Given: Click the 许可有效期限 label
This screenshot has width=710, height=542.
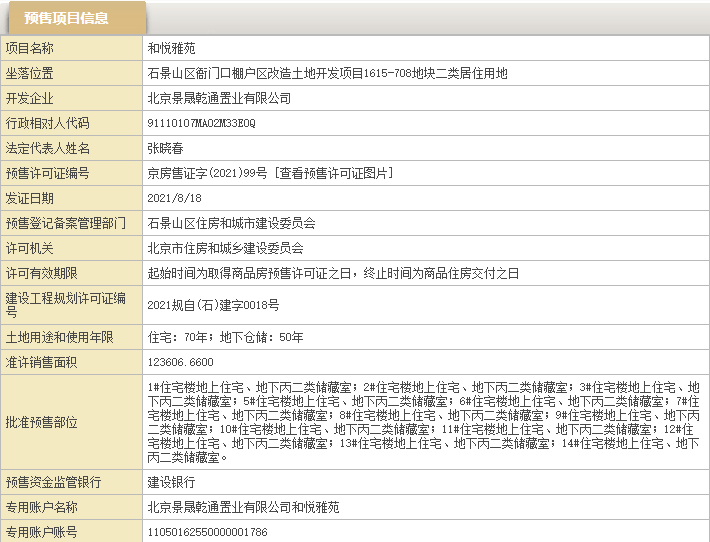Looking at the screenshot, I should [42, 273].
